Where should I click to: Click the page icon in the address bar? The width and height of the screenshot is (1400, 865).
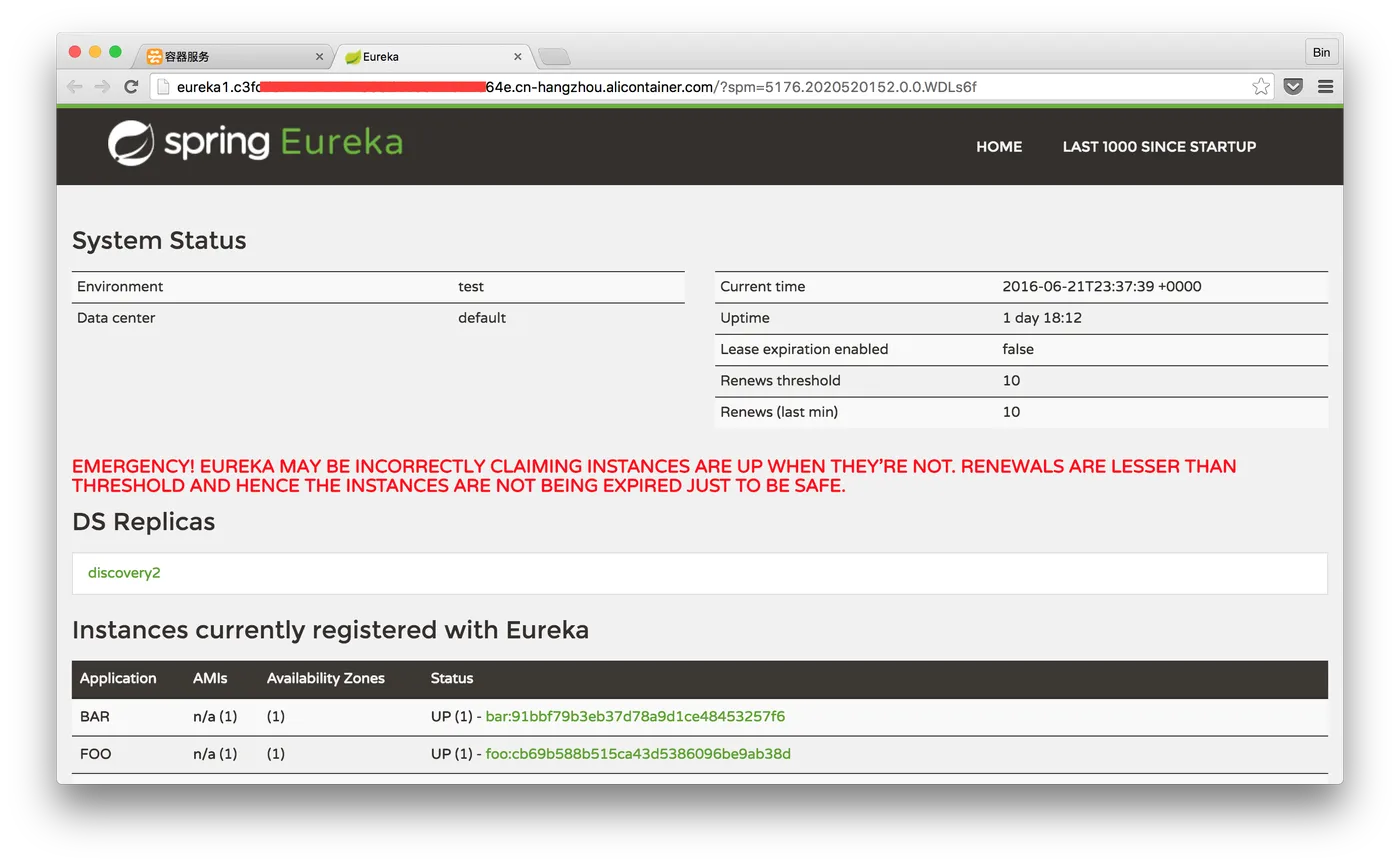pyautogui.click(x=164, y=87)
